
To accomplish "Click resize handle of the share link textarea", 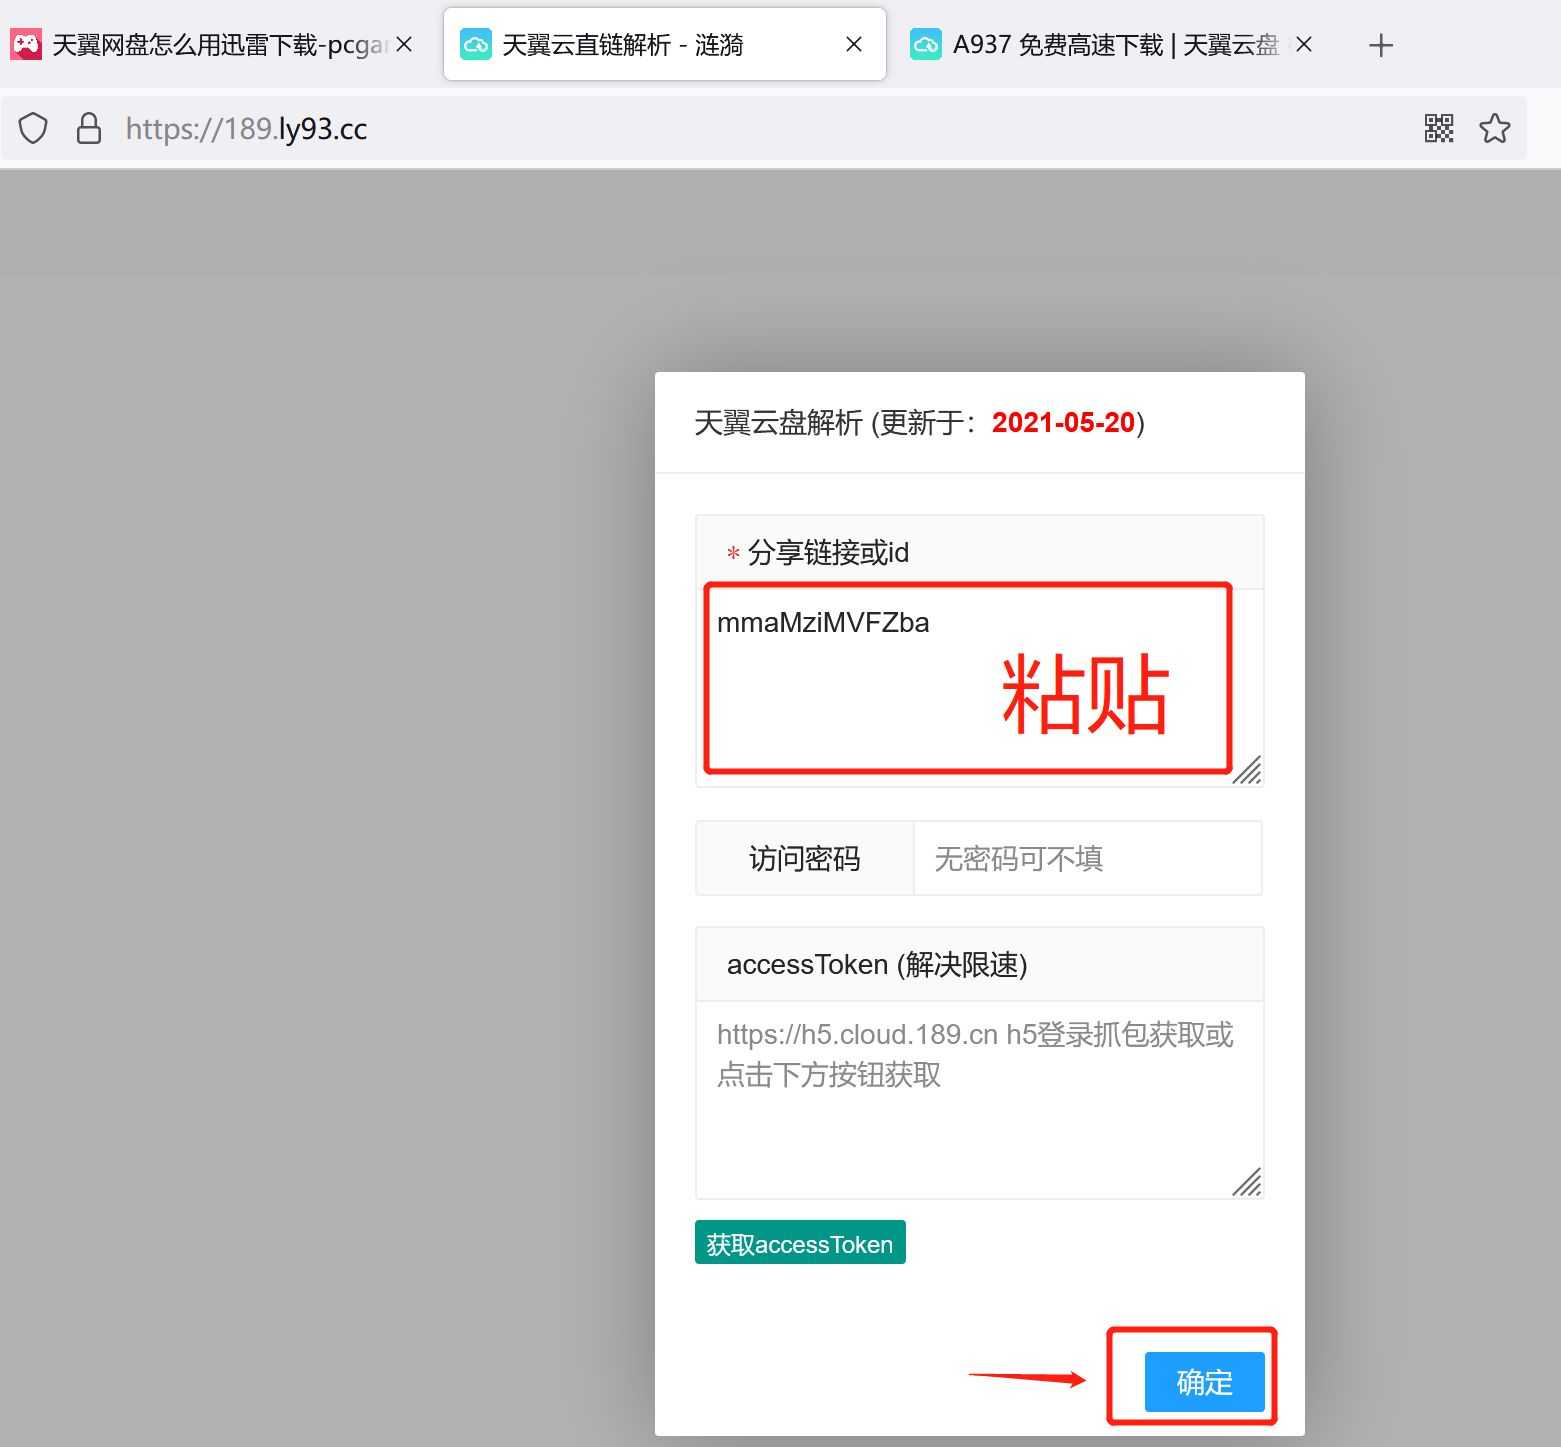I will [1247, 770].
